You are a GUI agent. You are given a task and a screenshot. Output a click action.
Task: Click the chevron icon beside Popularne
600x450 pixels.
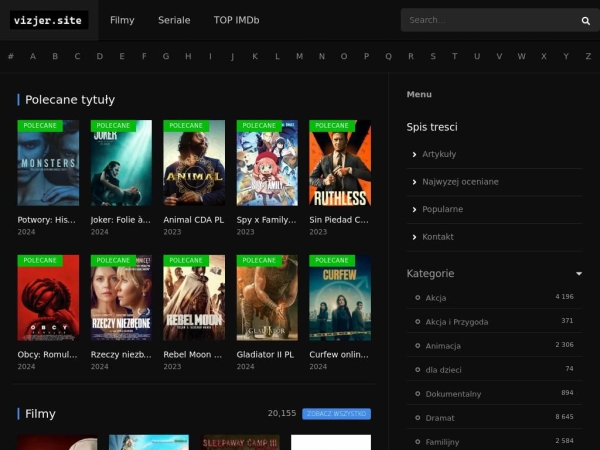(414, 209)
